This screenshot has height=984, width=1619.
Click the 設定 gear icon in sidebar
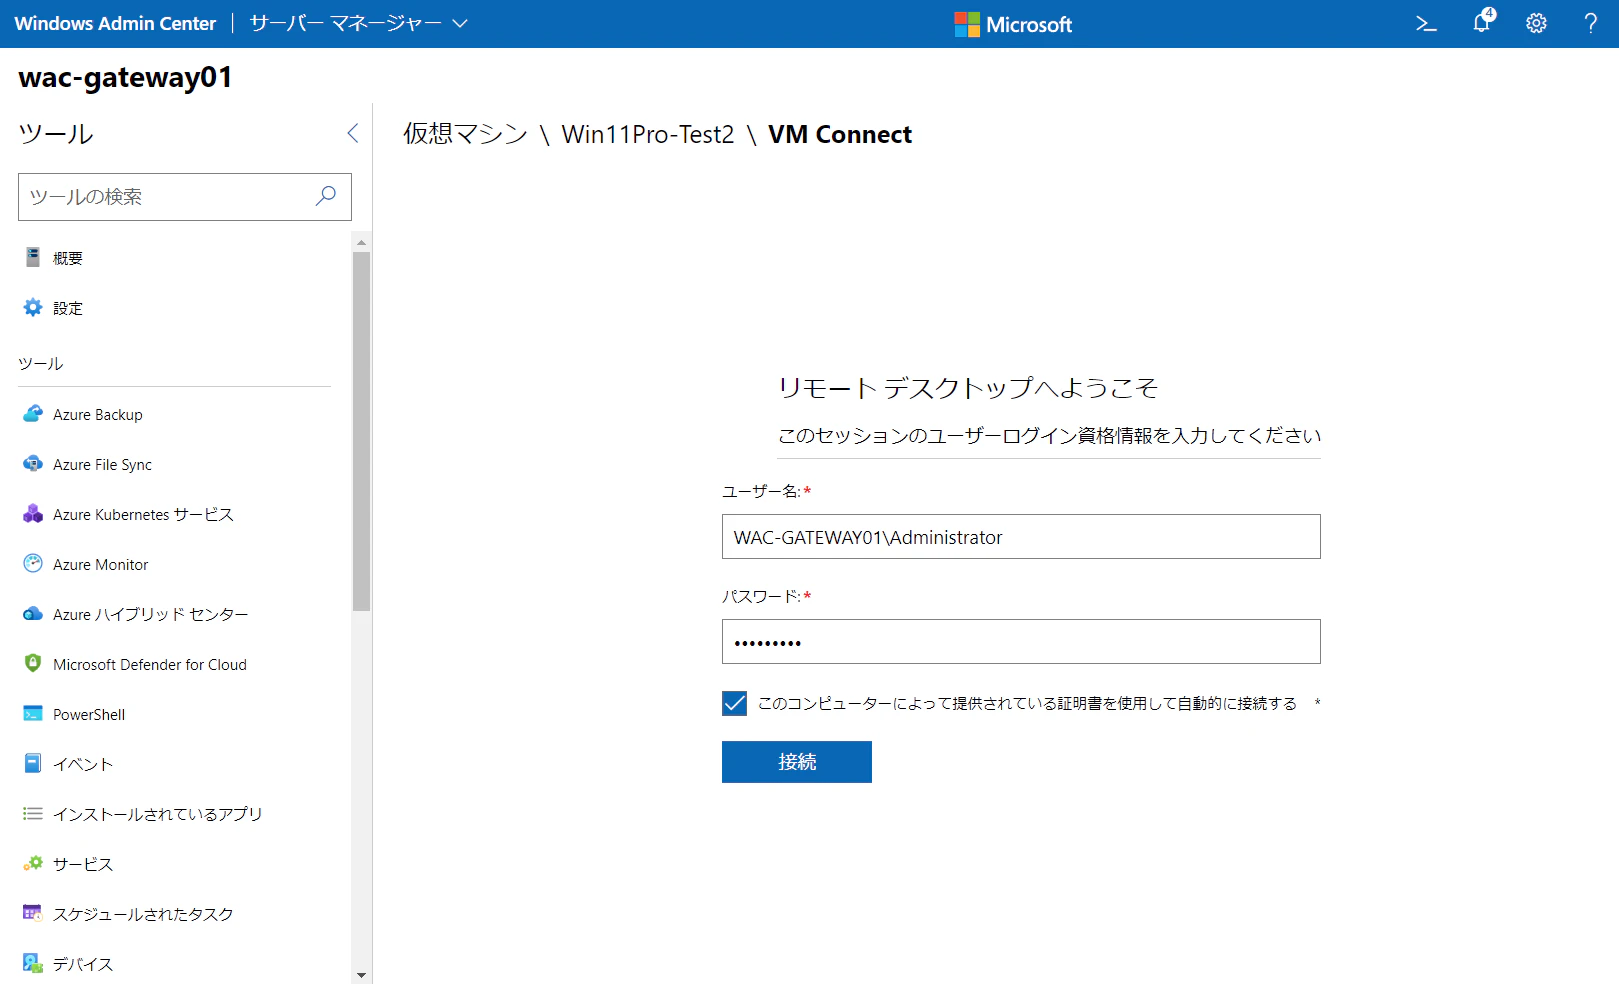[x=33, y=307]
